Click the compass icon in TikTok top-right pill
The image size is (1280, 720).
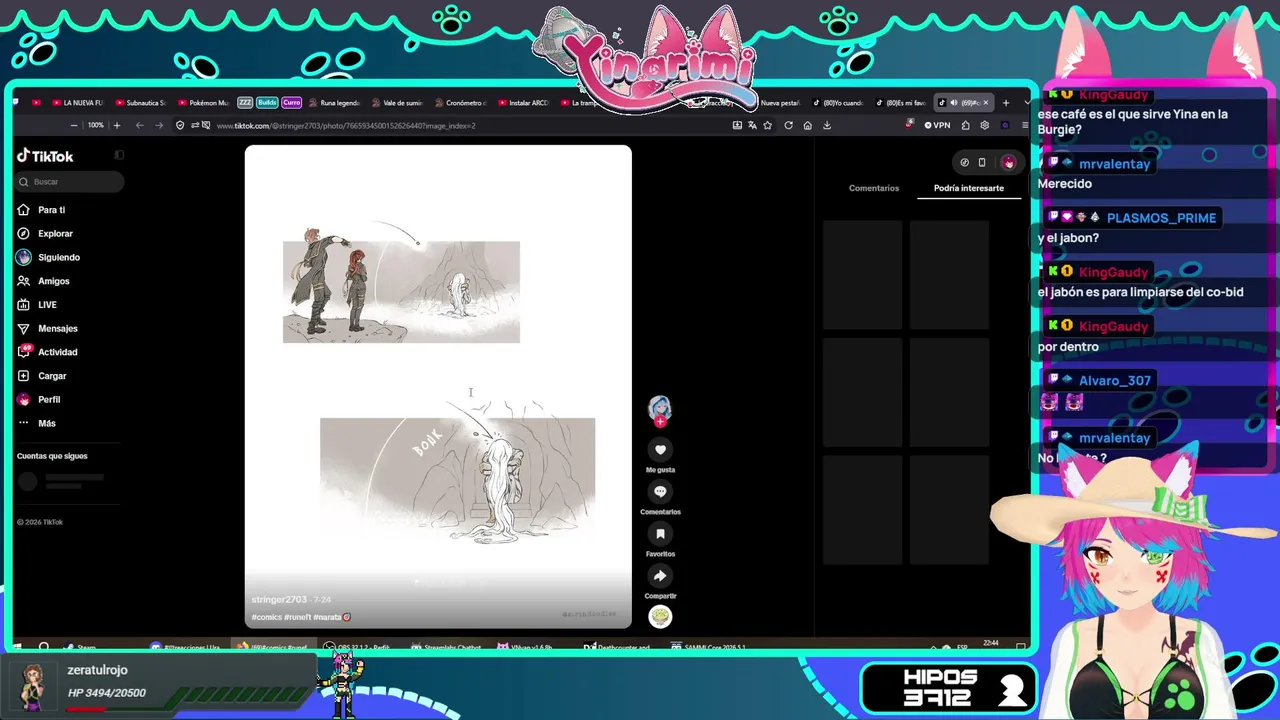tap(964, 162)
